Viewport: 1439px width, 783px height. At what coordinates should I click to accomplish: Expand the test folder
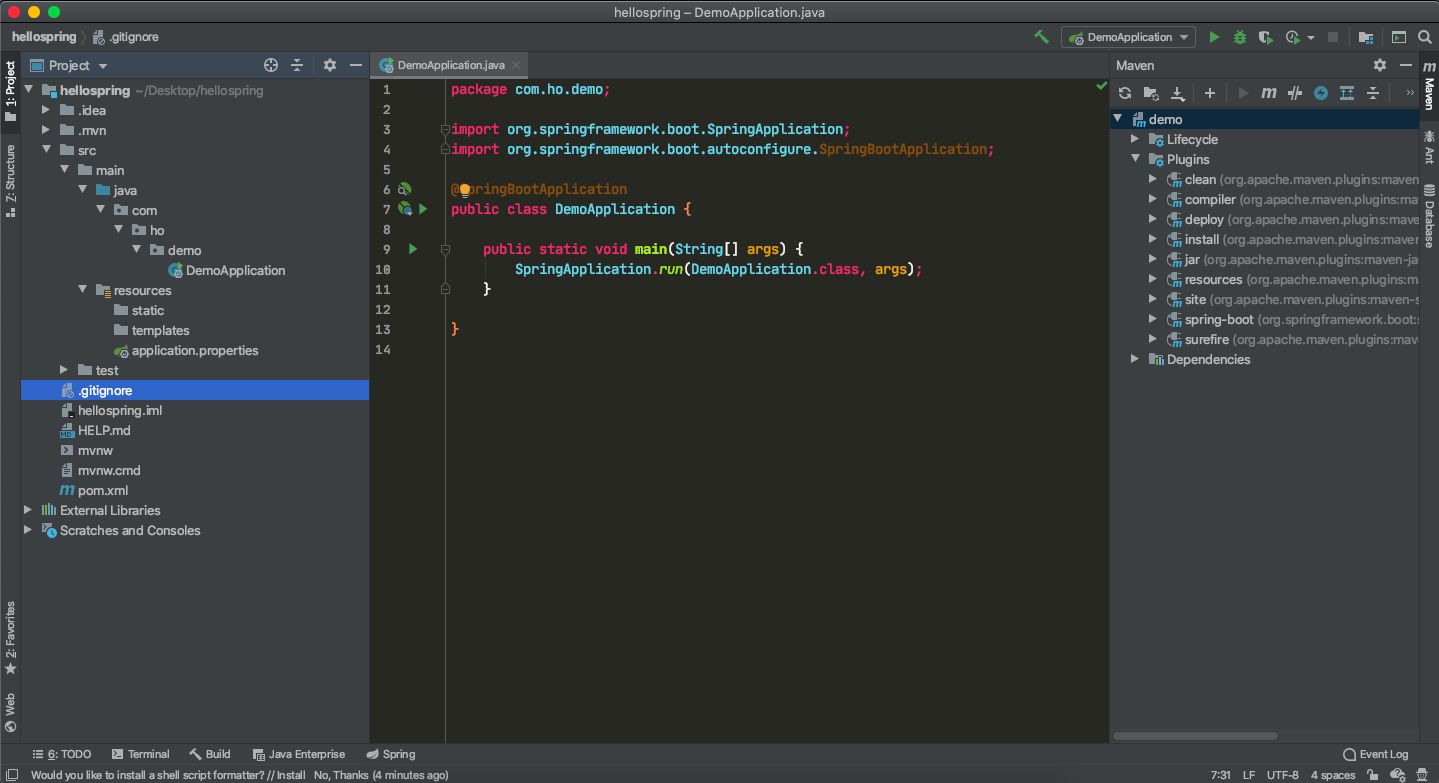point(64,370)
